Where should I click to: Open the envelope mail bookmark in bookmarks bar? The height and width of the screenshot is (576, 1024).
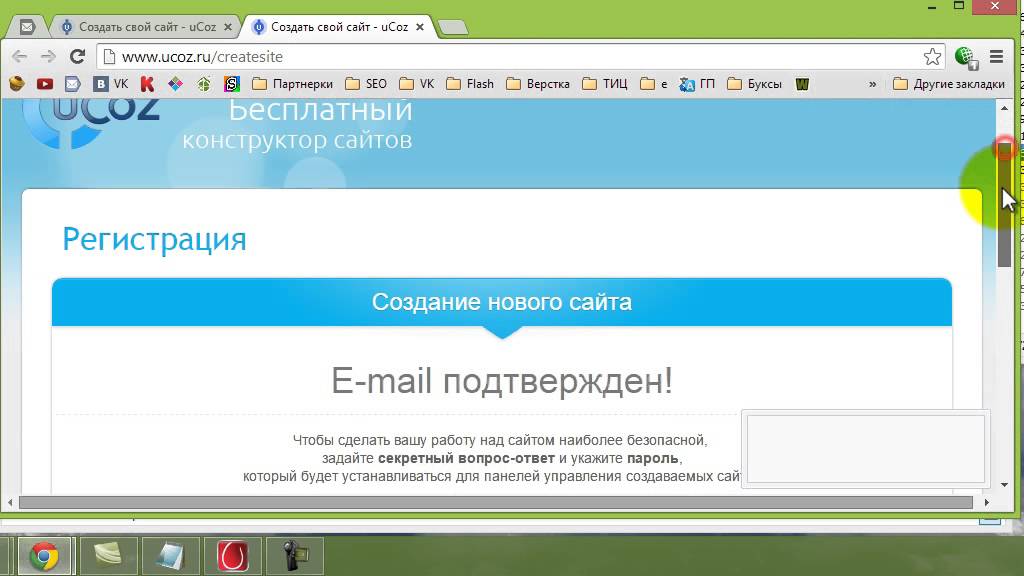click(x=72, y=84)
